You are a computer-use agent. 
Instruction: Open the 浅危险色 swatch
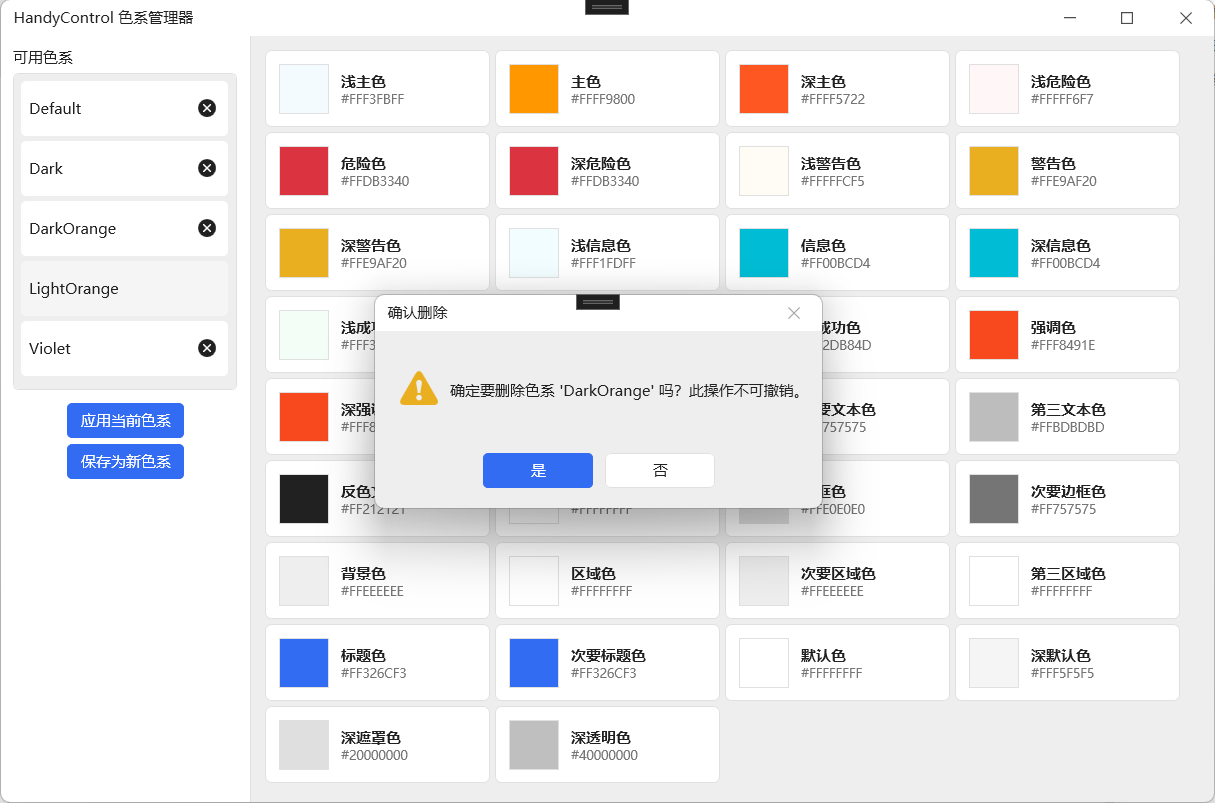[994, 89]
